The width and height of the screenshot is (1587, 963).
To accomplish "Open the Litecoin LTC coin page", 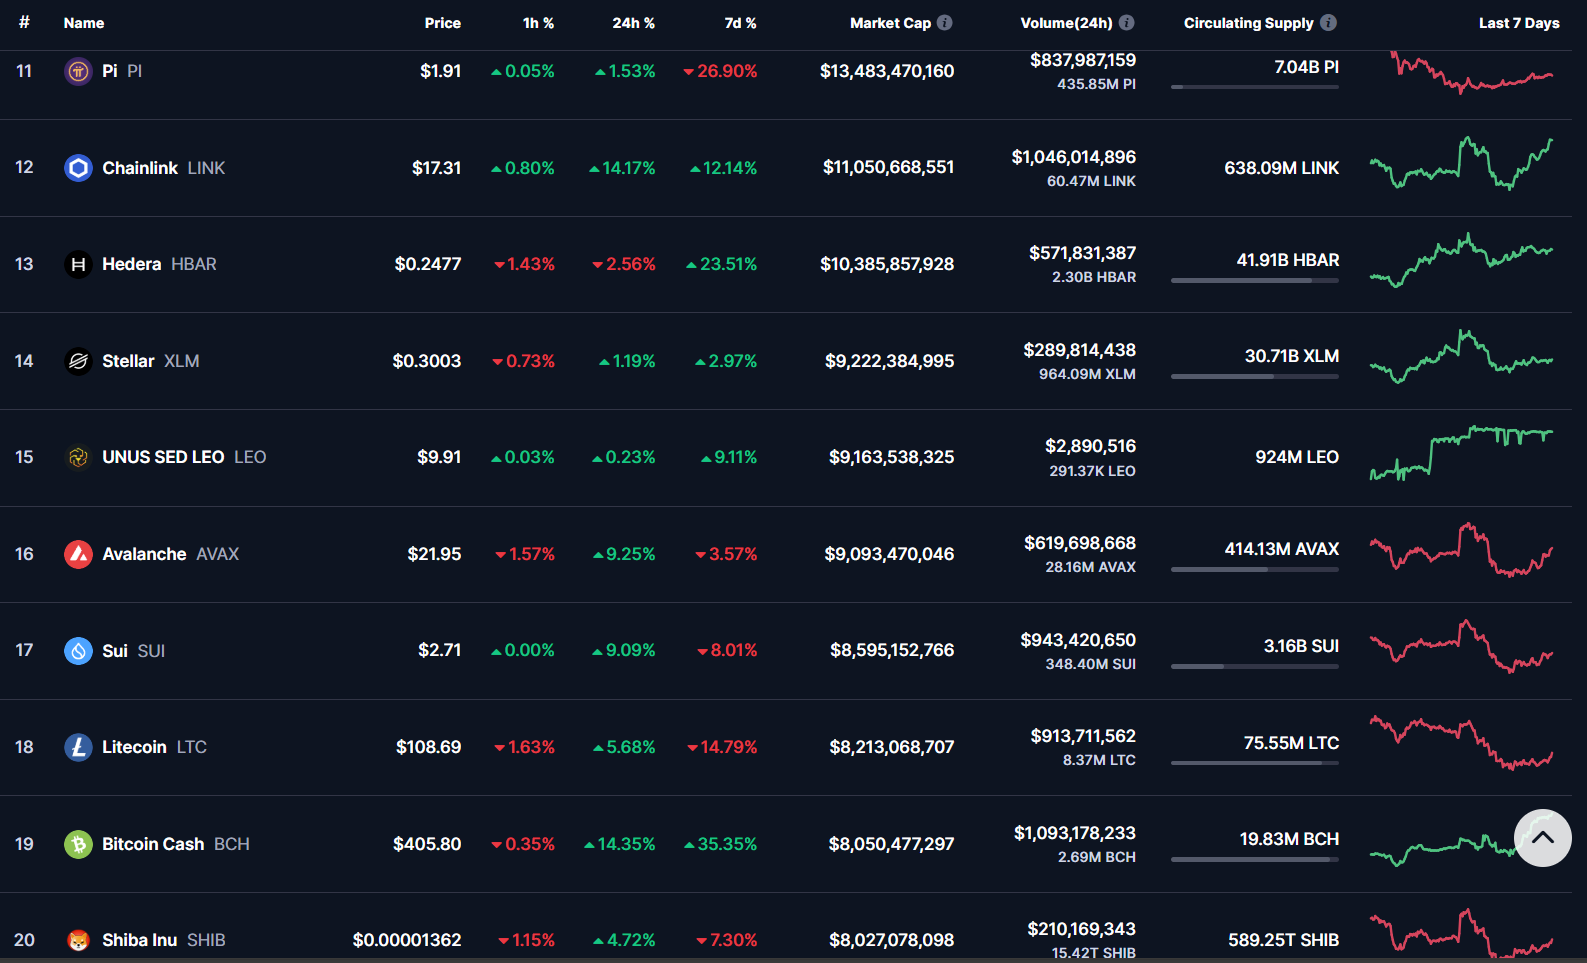I will coord(155,747).
